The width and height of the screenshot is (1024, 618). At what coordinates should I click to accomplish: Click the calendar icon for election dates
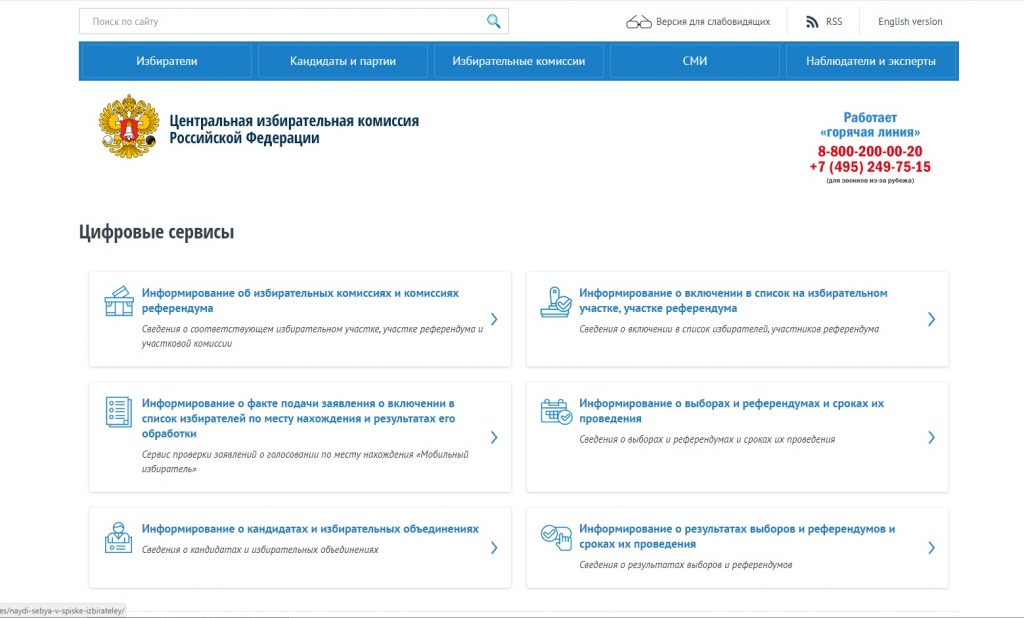(x=556, y=411)
